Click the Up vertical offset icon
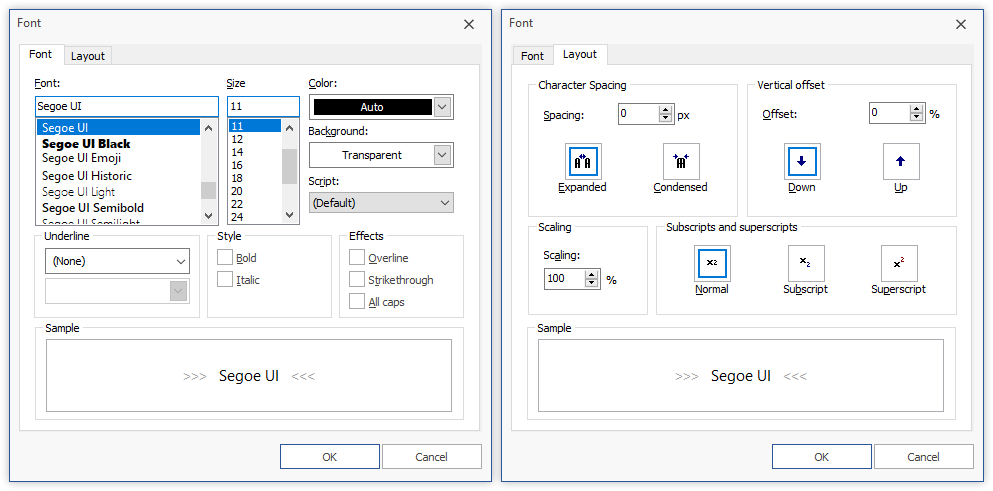 (x=901, y=162)
